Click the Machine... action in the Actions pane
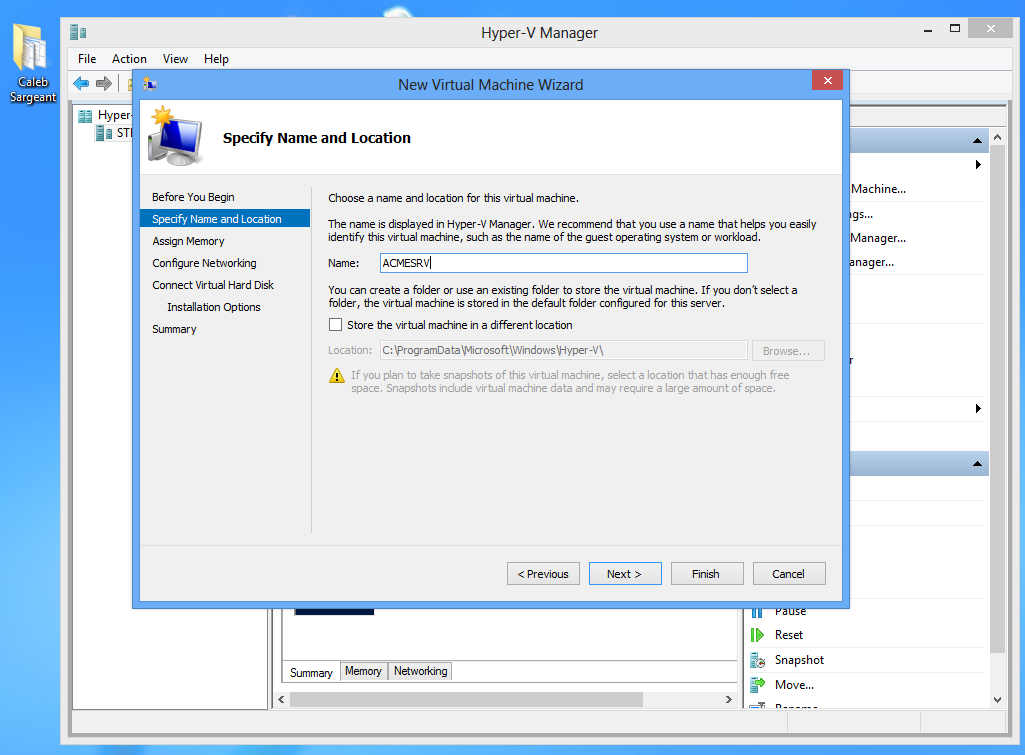Image resolution: width=1025 pixels, height=755 pixels. point(879,189)
